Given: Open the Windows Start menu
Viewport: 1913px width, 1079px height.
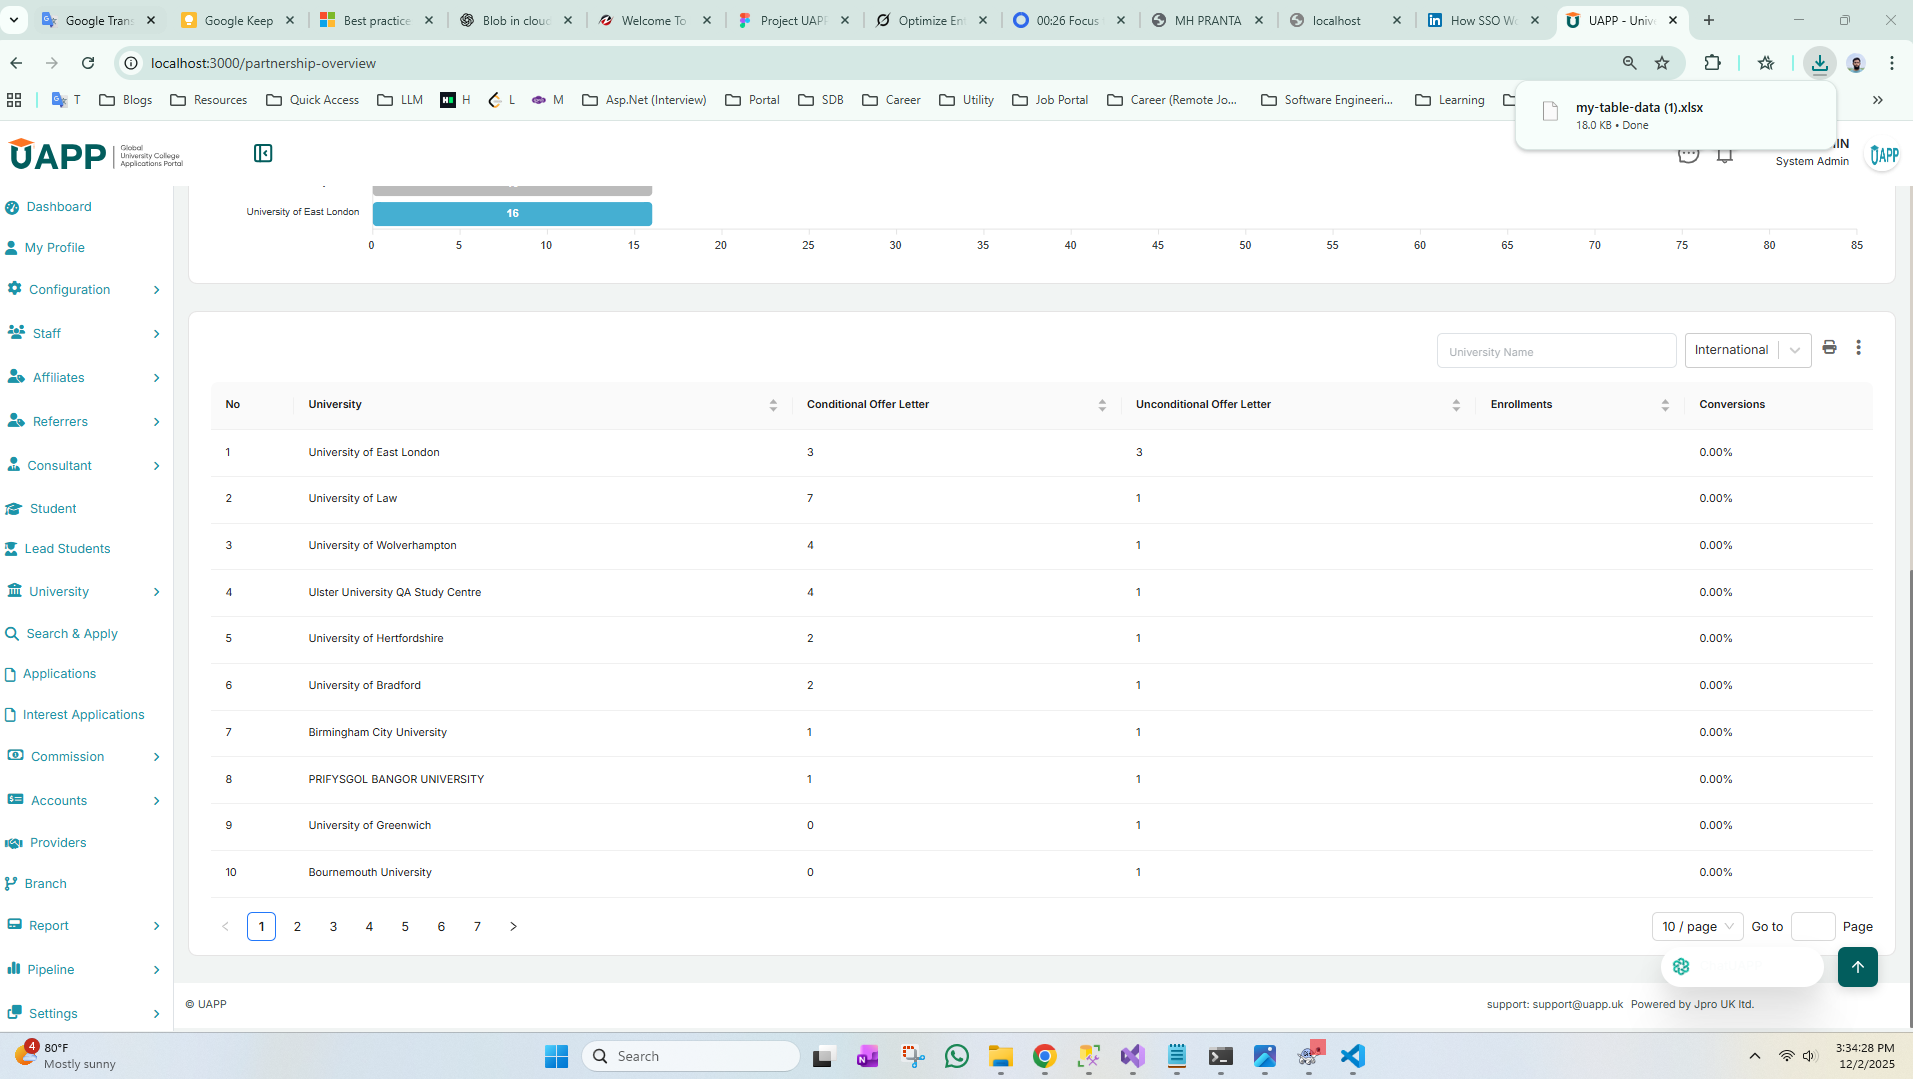Looking at the screenshot, I should pyautogui.click(x=556, y=1056).
